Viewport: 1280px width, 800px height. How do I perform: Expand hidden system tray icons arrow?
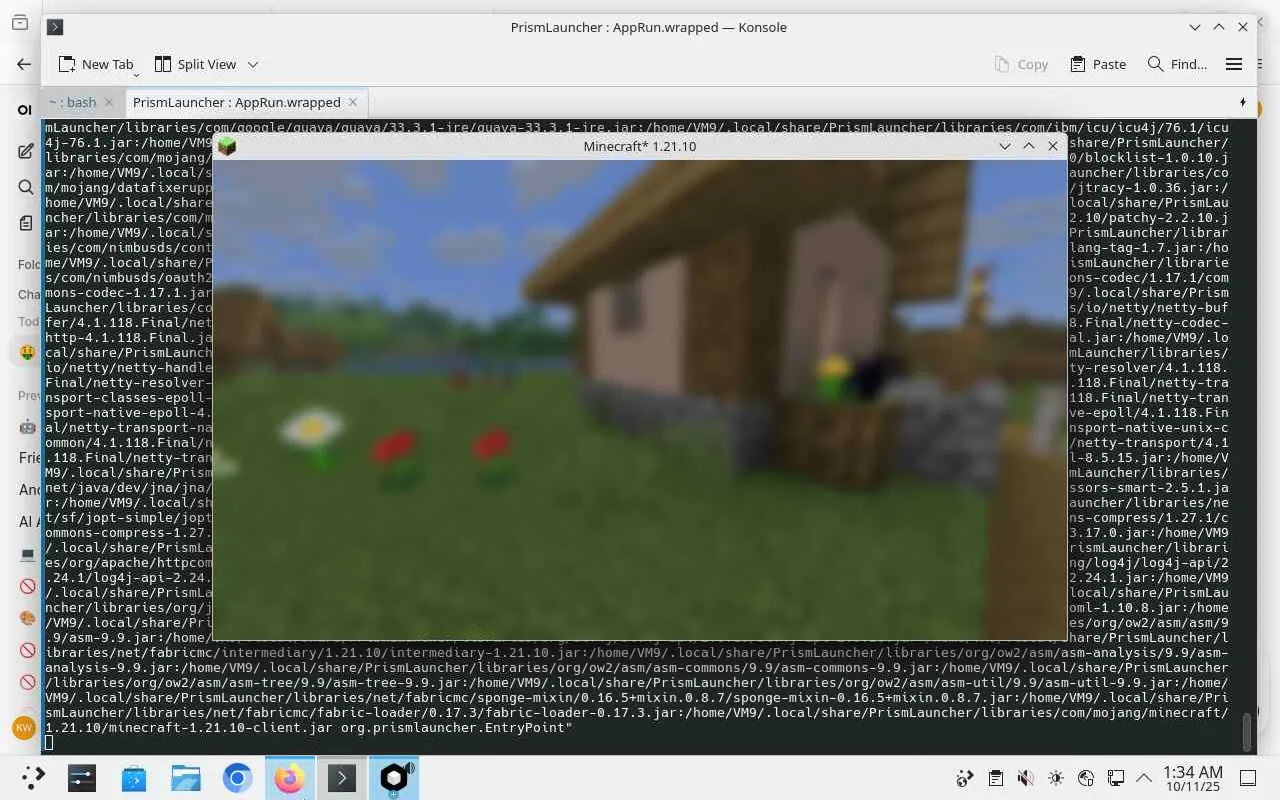[x=1144, y=778]
